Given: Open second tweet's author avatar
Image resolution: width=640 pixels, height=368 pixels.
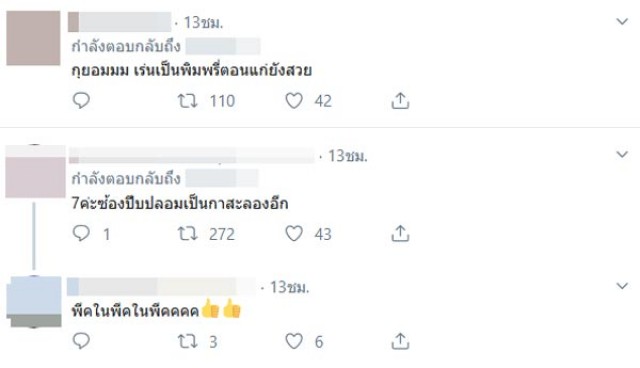Looking at the screenshot, I should (35, 171).
